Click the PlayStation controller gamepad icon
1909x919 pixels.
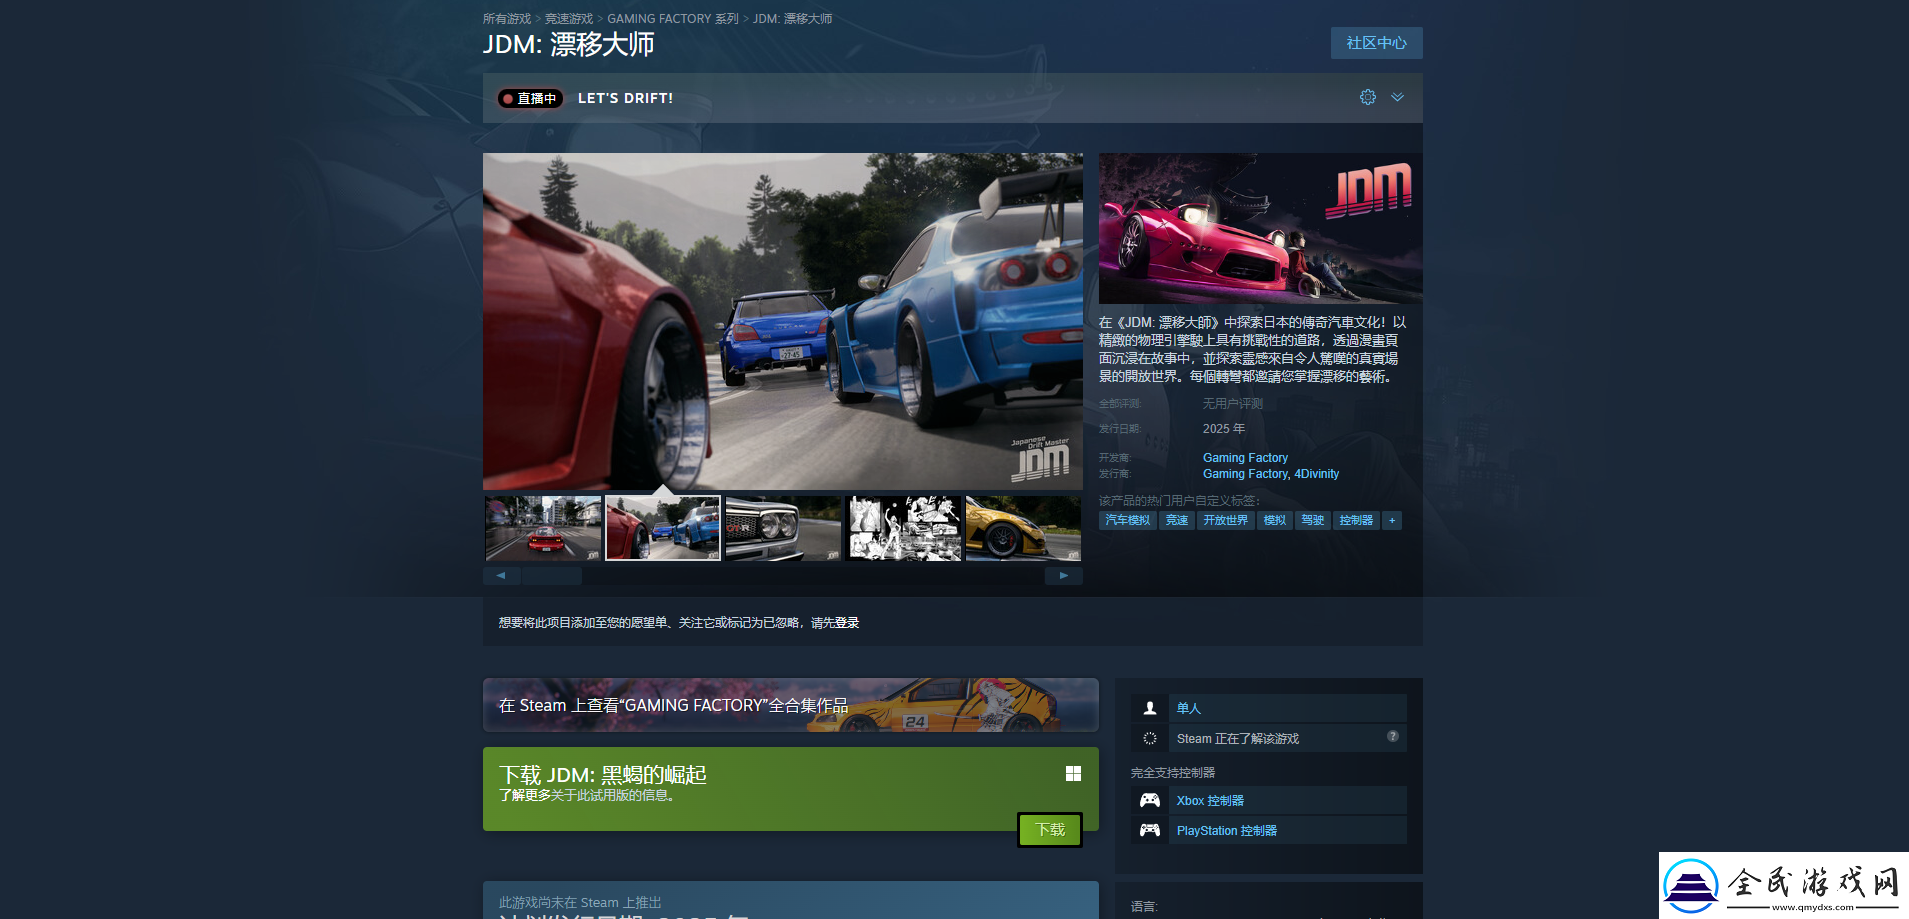pyautogui.click(x=1150, y=830)
